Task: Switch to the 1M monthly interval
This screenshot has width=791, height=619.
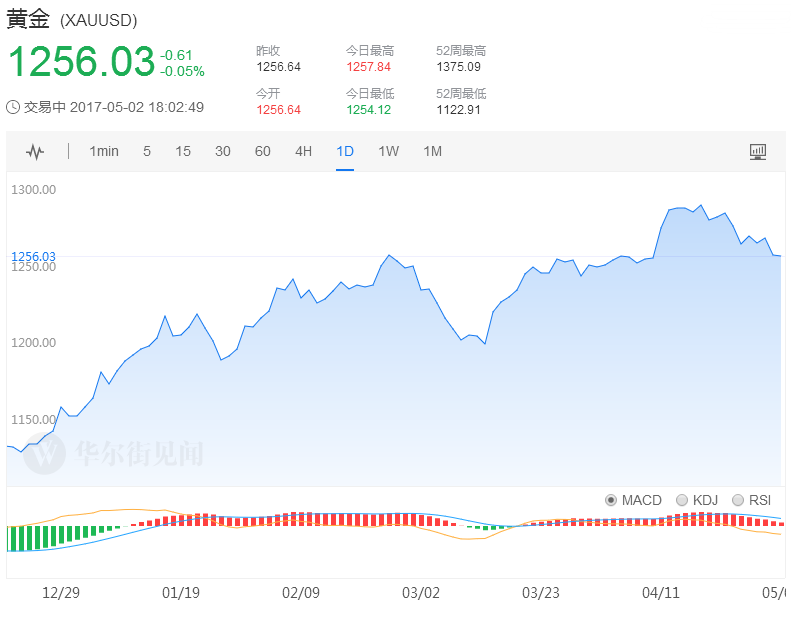Action: [432, 151]
